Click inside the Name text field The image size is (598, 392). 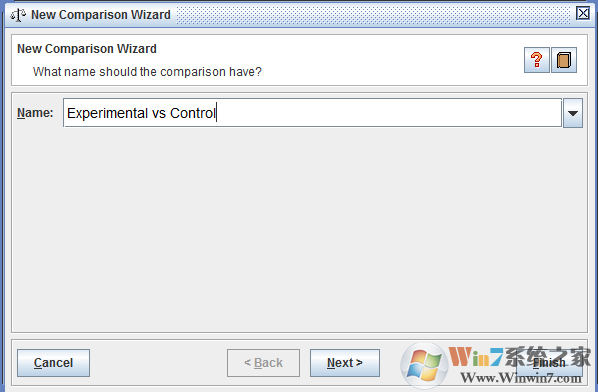312,113
